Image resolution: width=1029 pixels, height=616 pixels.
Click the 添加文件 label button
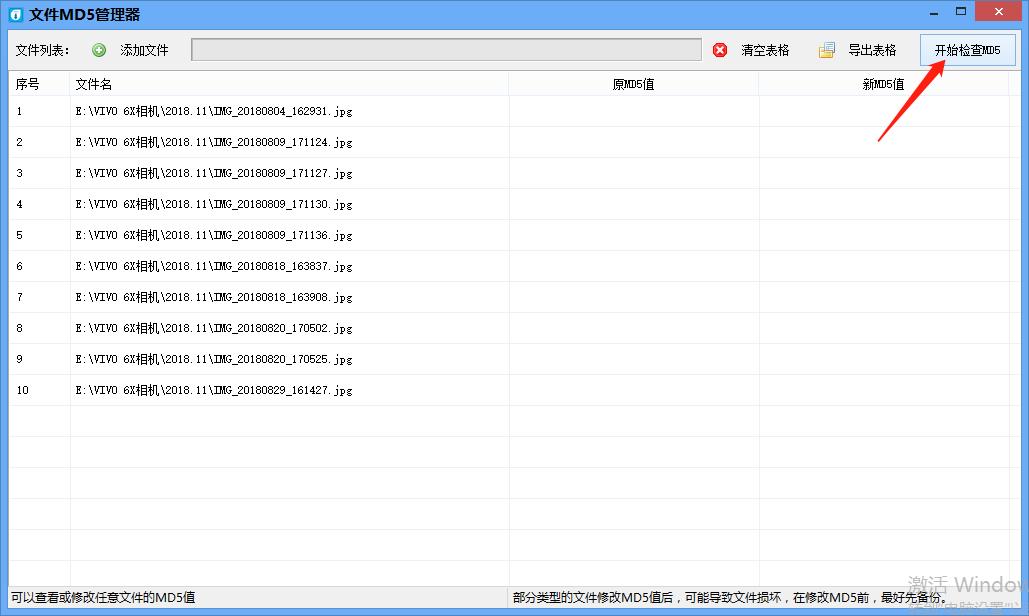pyautogui.click(x=144, y=50)
